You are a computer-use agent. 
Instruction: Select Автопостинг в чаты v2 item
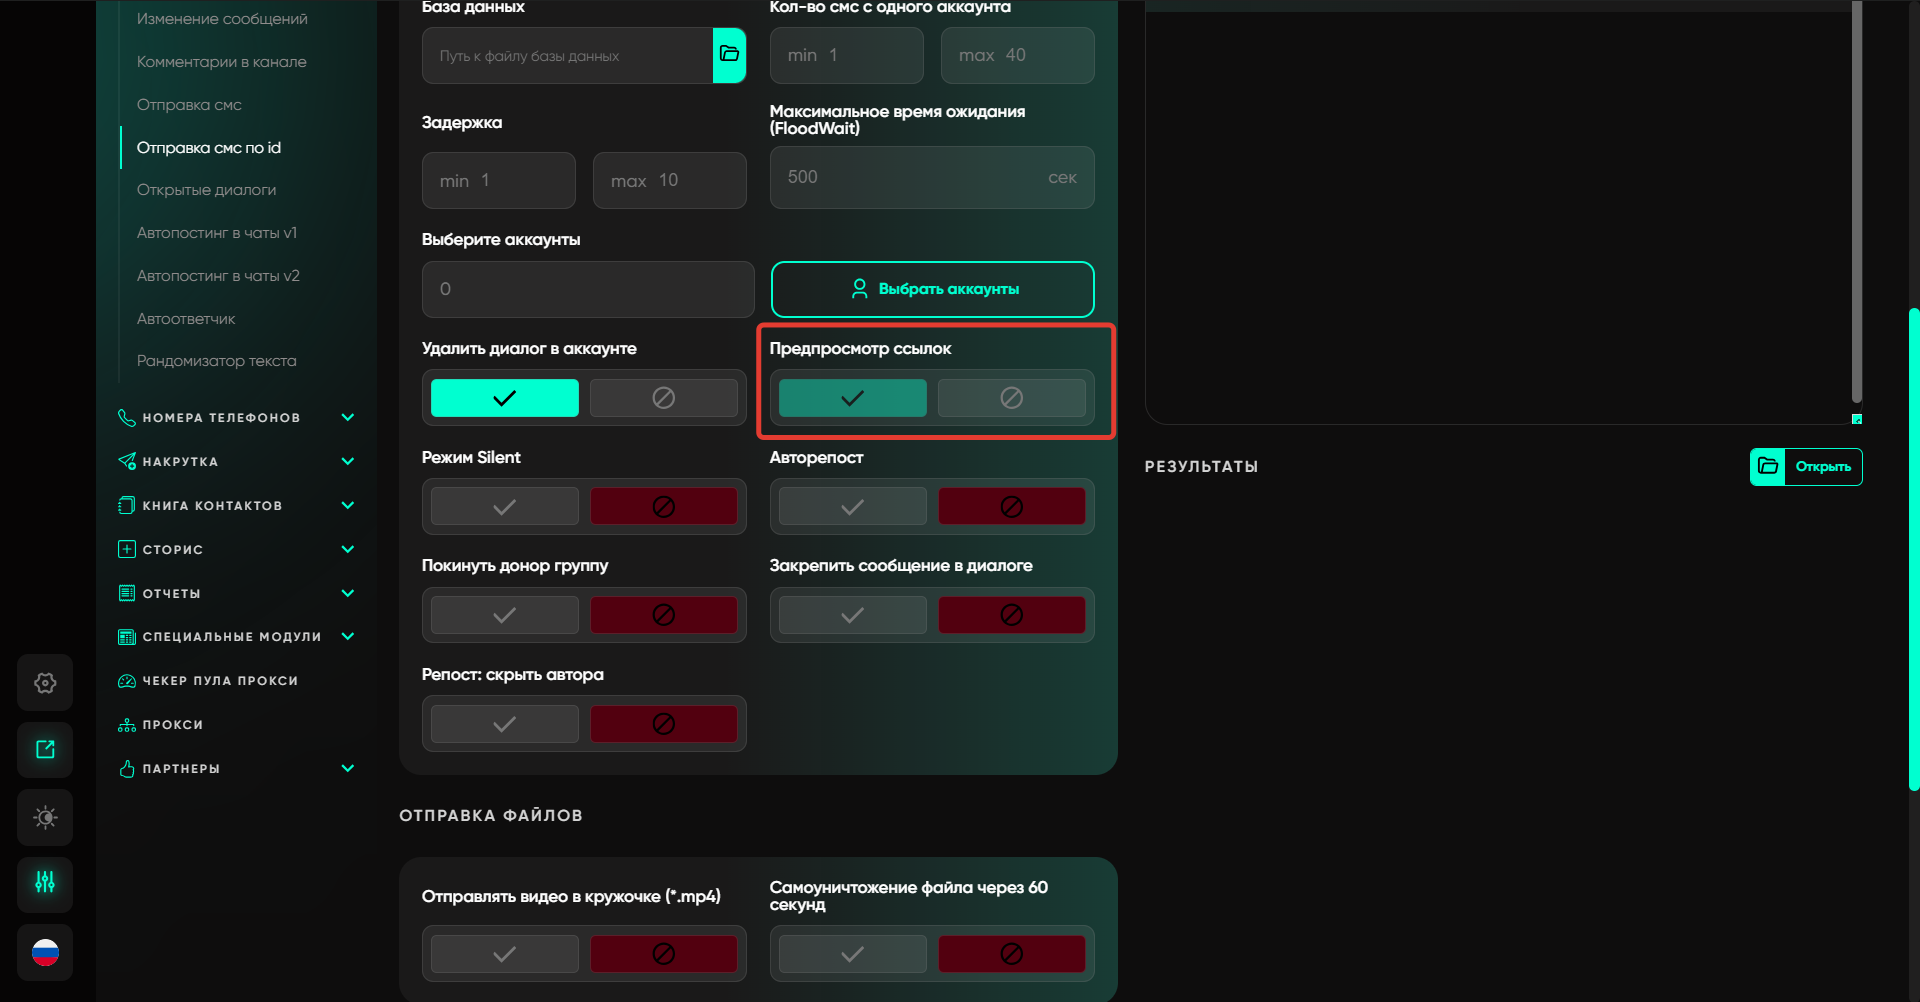click(218, 276)
